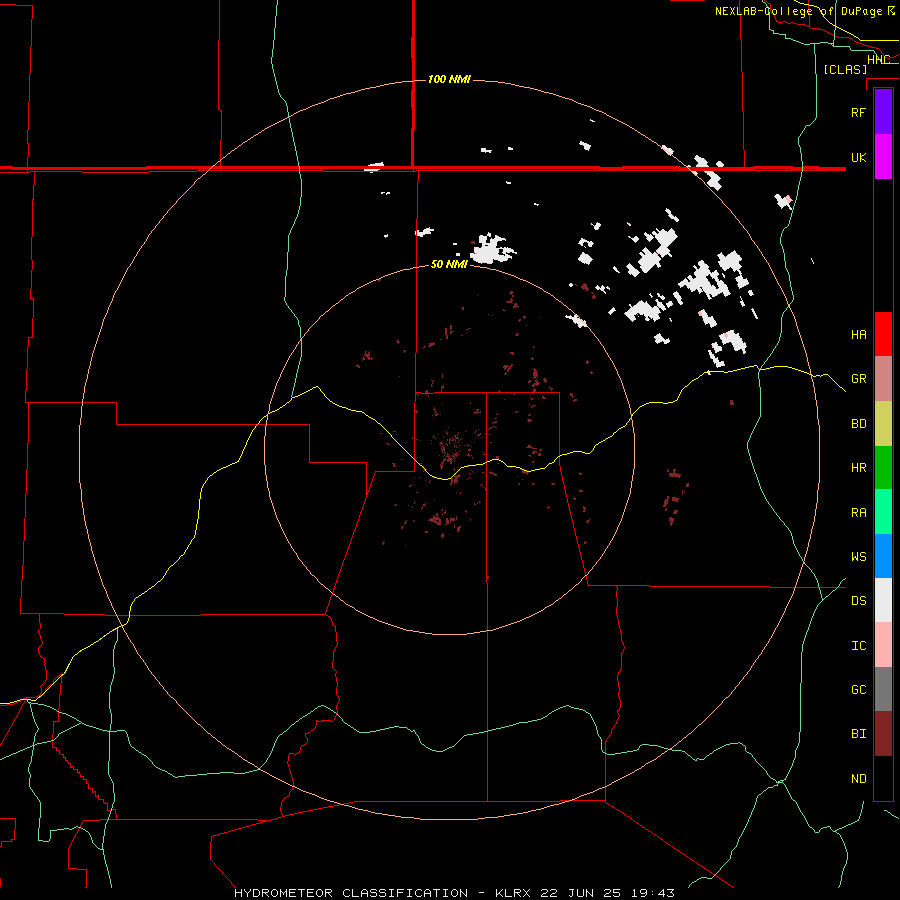Viewport: 900px width, 900px height.
Task: Select the GC gray legend swatch
Action: 883,689
